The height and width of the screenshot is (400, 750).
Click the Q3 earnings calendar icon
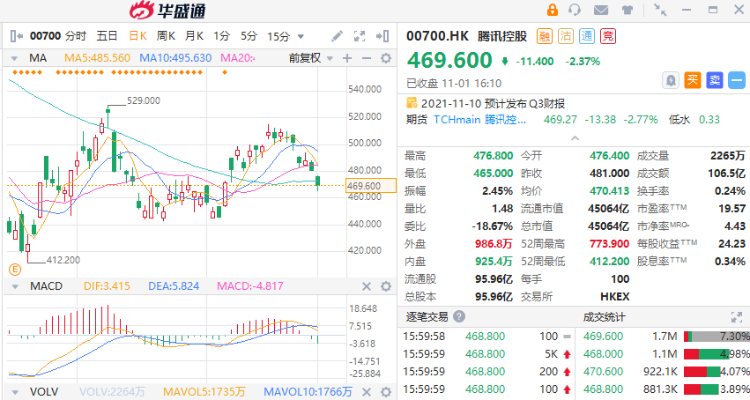(411, 103)
